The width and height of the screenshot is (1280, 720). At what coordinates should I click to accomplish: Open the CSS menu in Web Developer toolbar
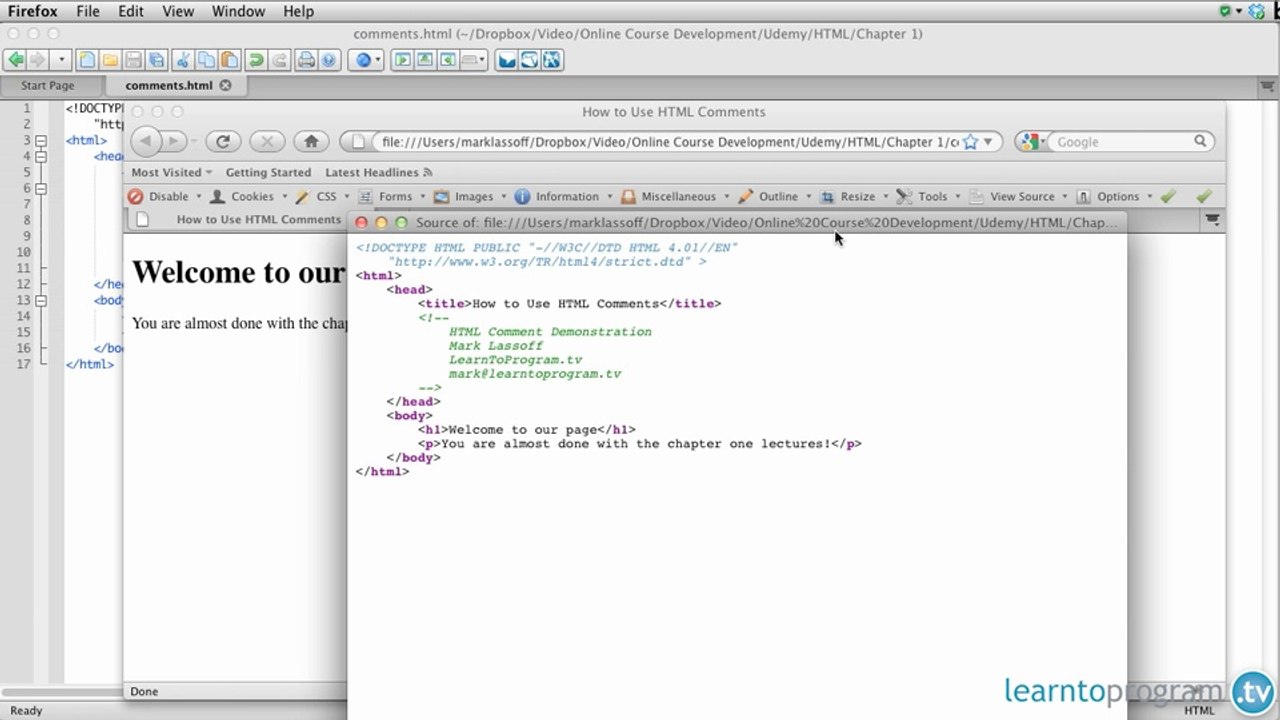(322, 197)
